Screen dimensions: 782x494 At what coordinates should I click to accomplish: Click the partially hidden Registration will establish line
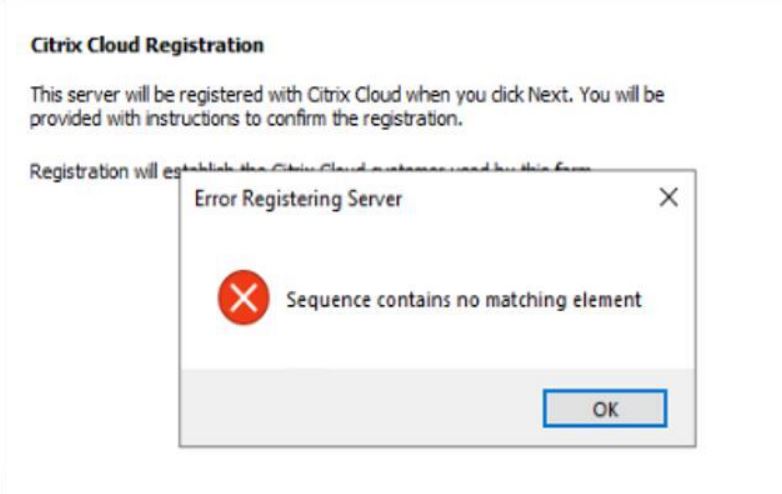(x=104, y=171)
